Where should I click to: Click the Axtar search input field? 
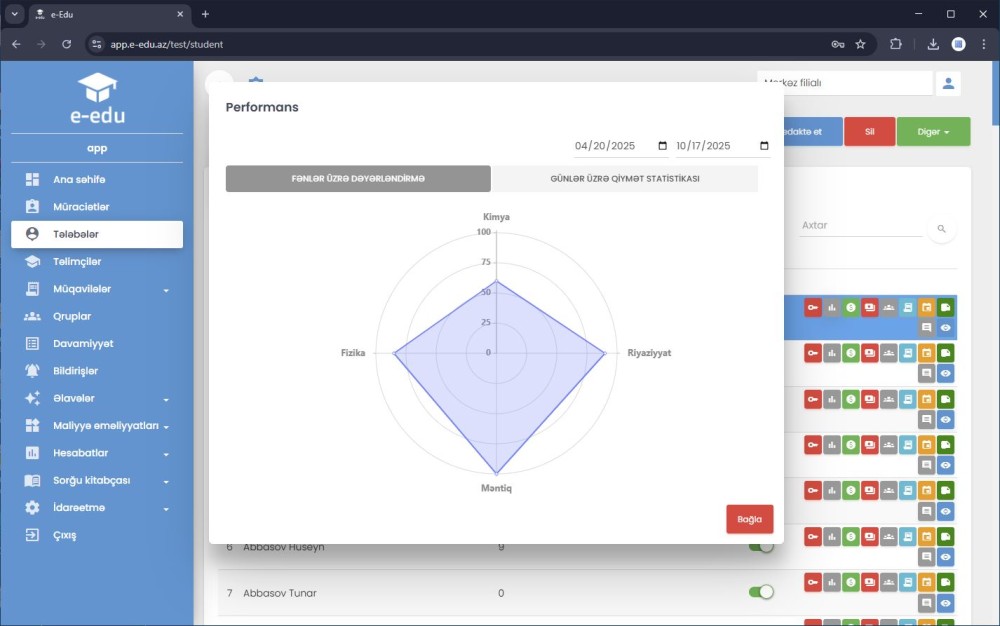(860, 226)
